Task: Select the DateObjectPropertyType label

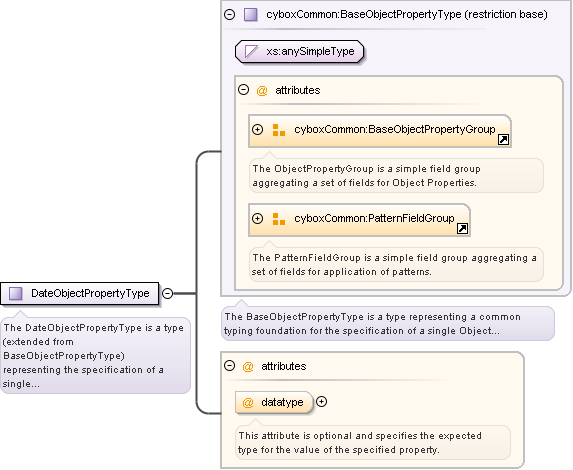Action: (90, 293)
